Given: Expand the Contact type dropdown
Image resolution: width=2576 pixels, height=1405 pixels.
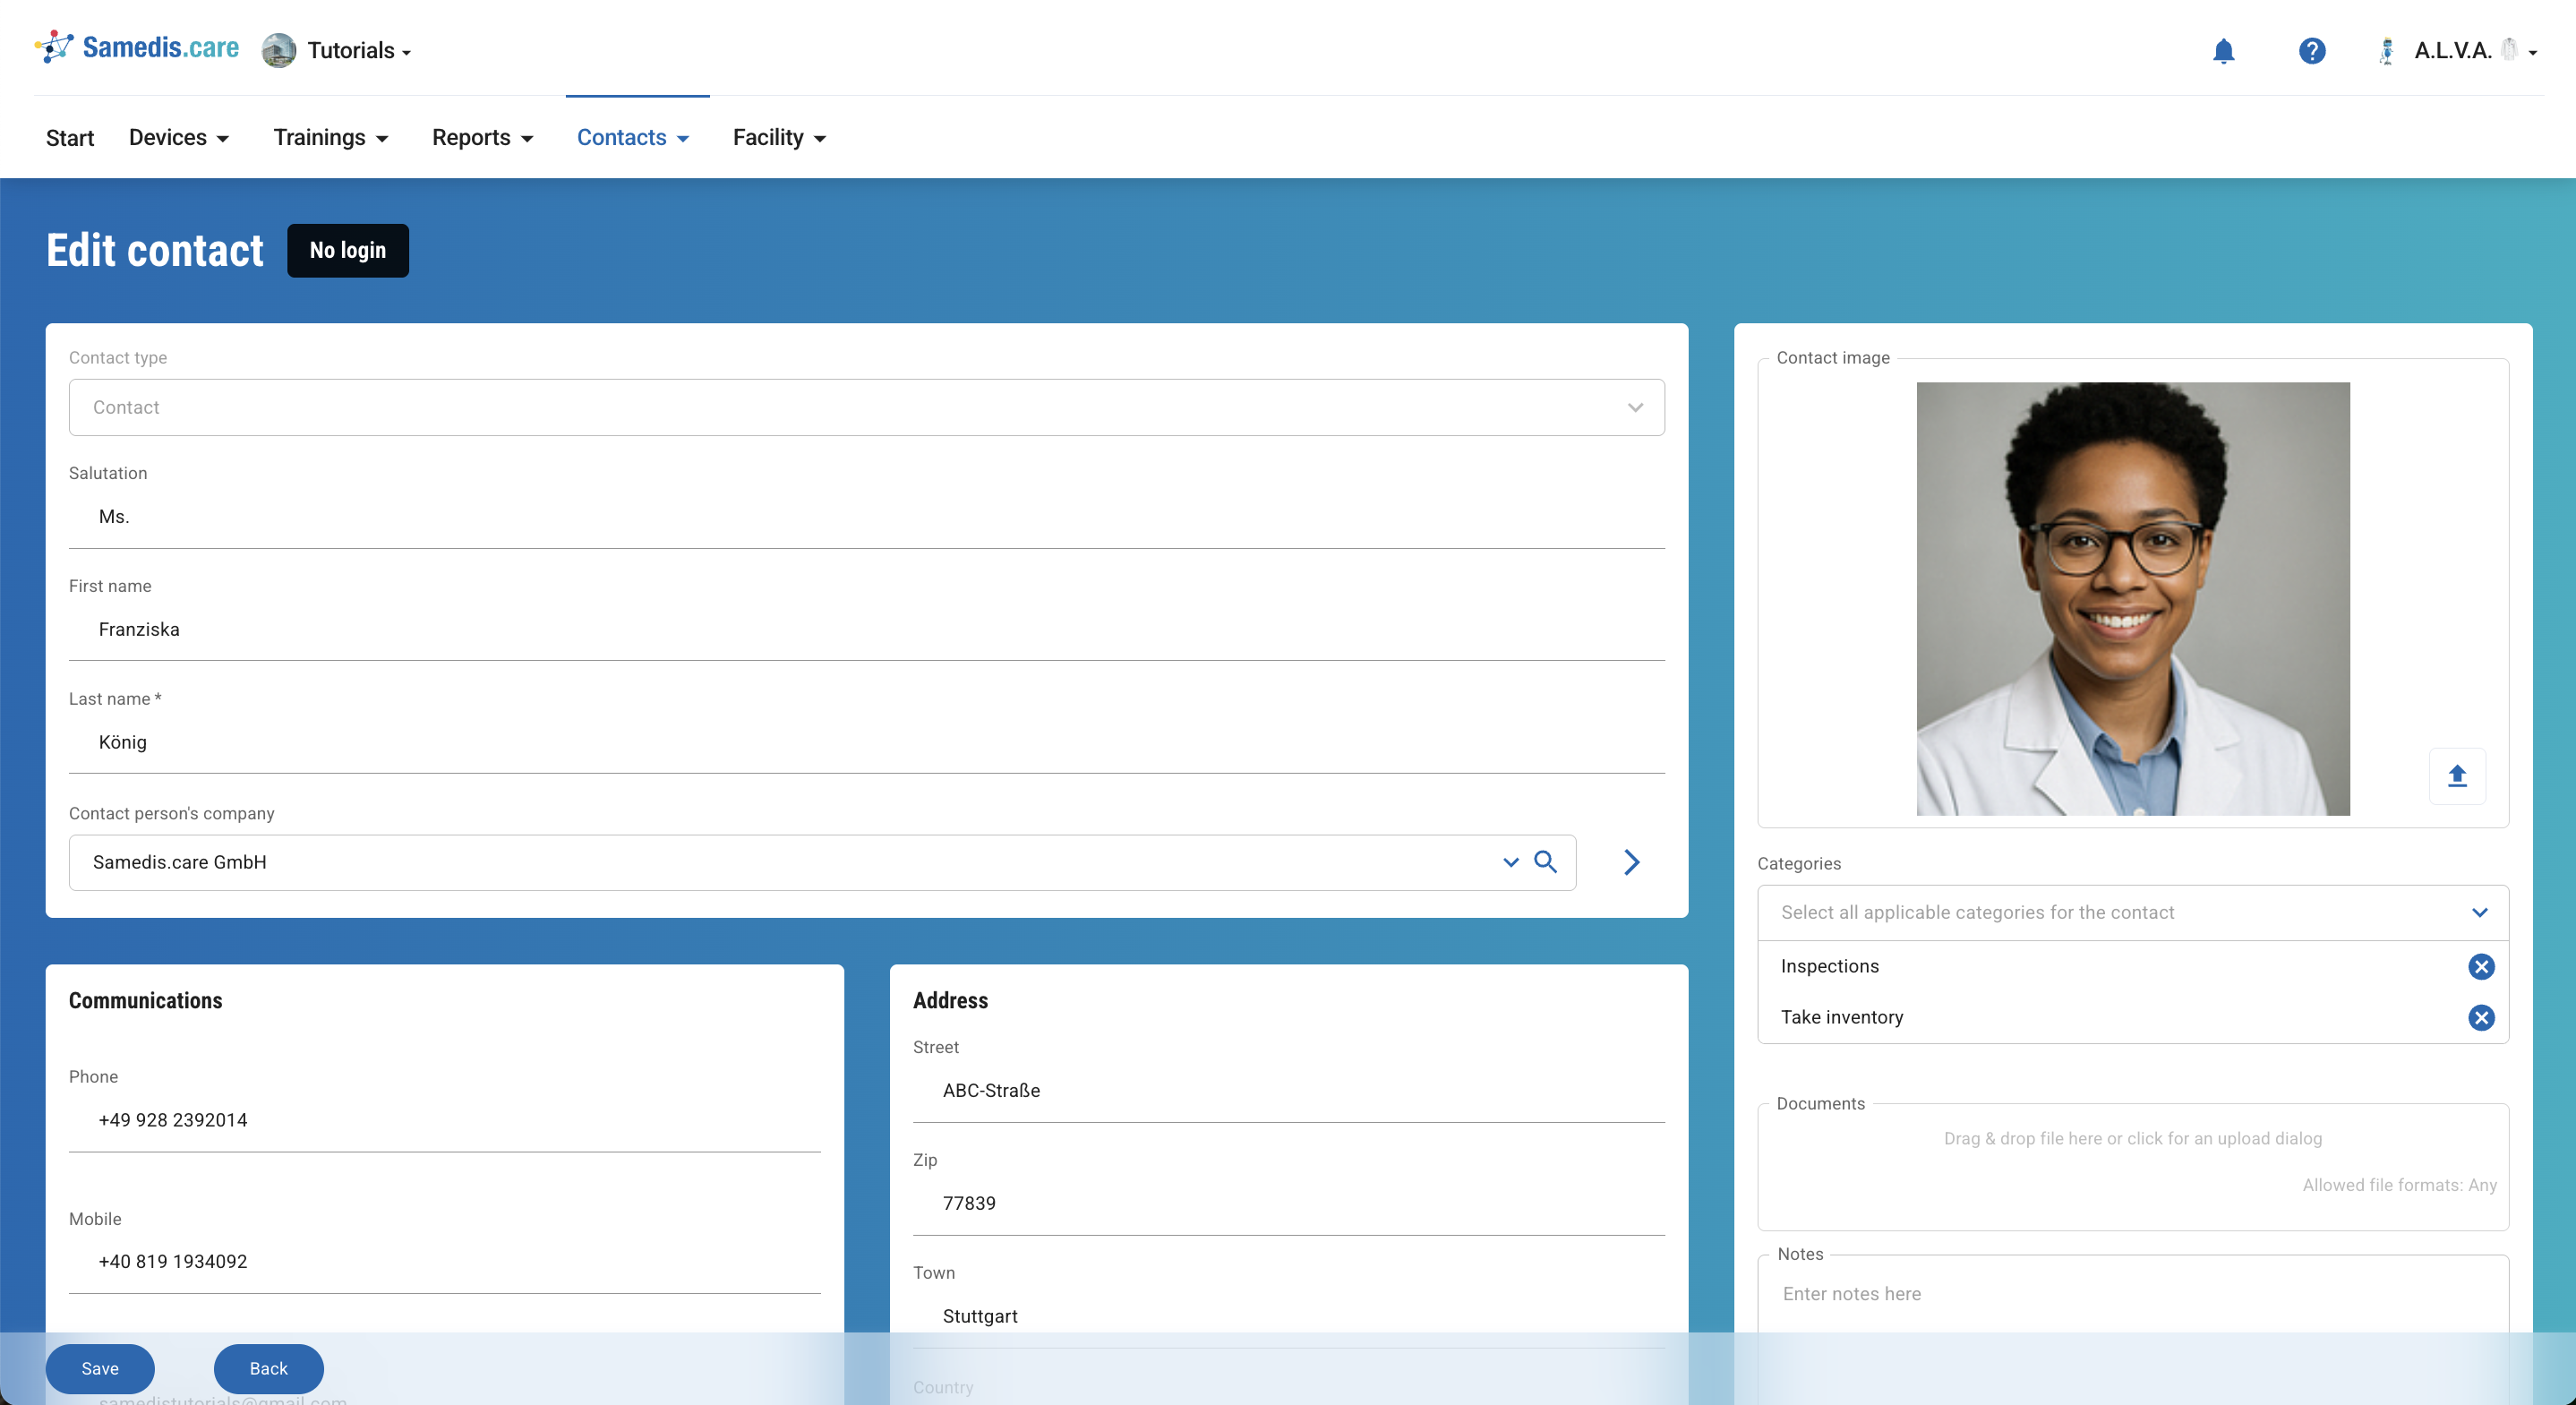Looking at the screenshot, I should (1634, 407).
